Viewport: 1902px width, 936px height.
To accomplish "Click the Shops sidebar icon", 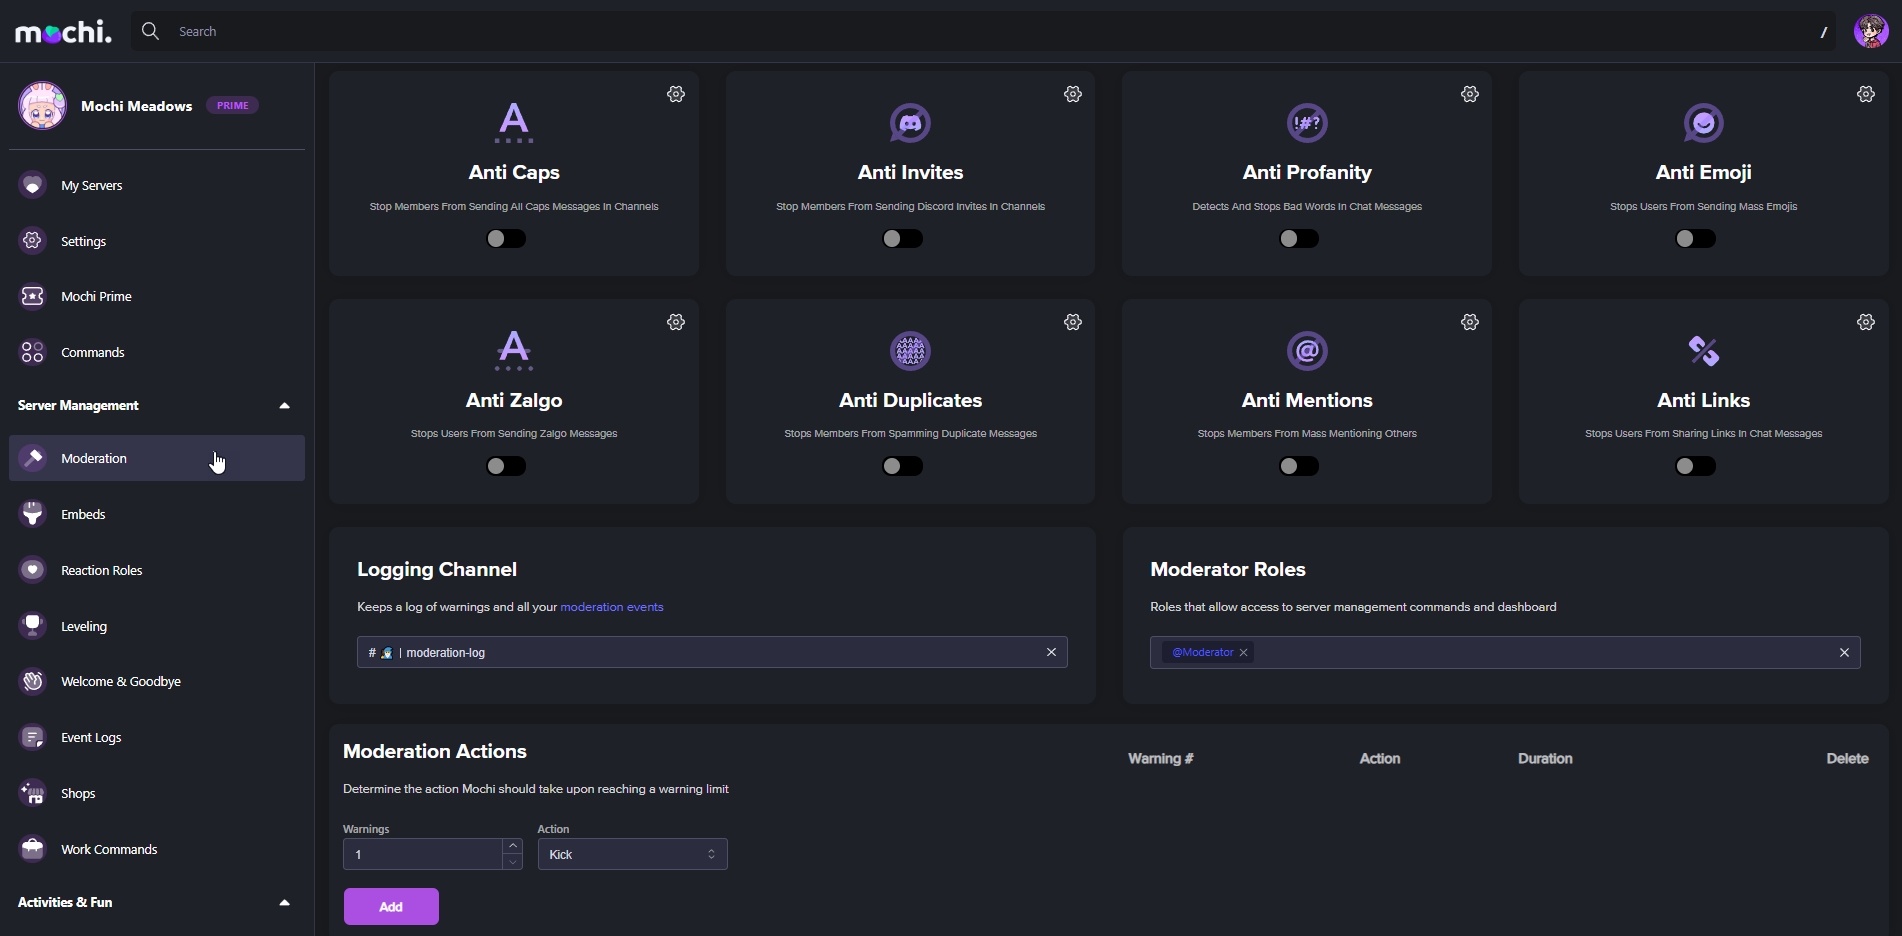I will pos(33,793).
